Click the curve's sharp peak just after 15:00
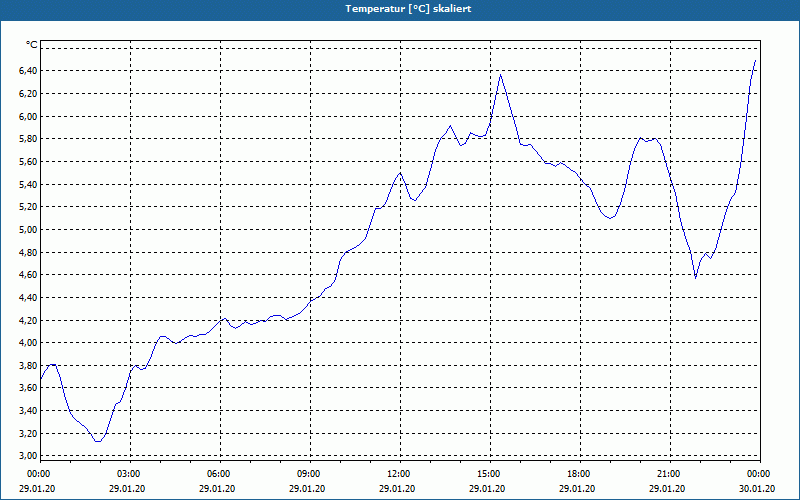The height and width of the screenshot is (500, 800). pos(501,75)
